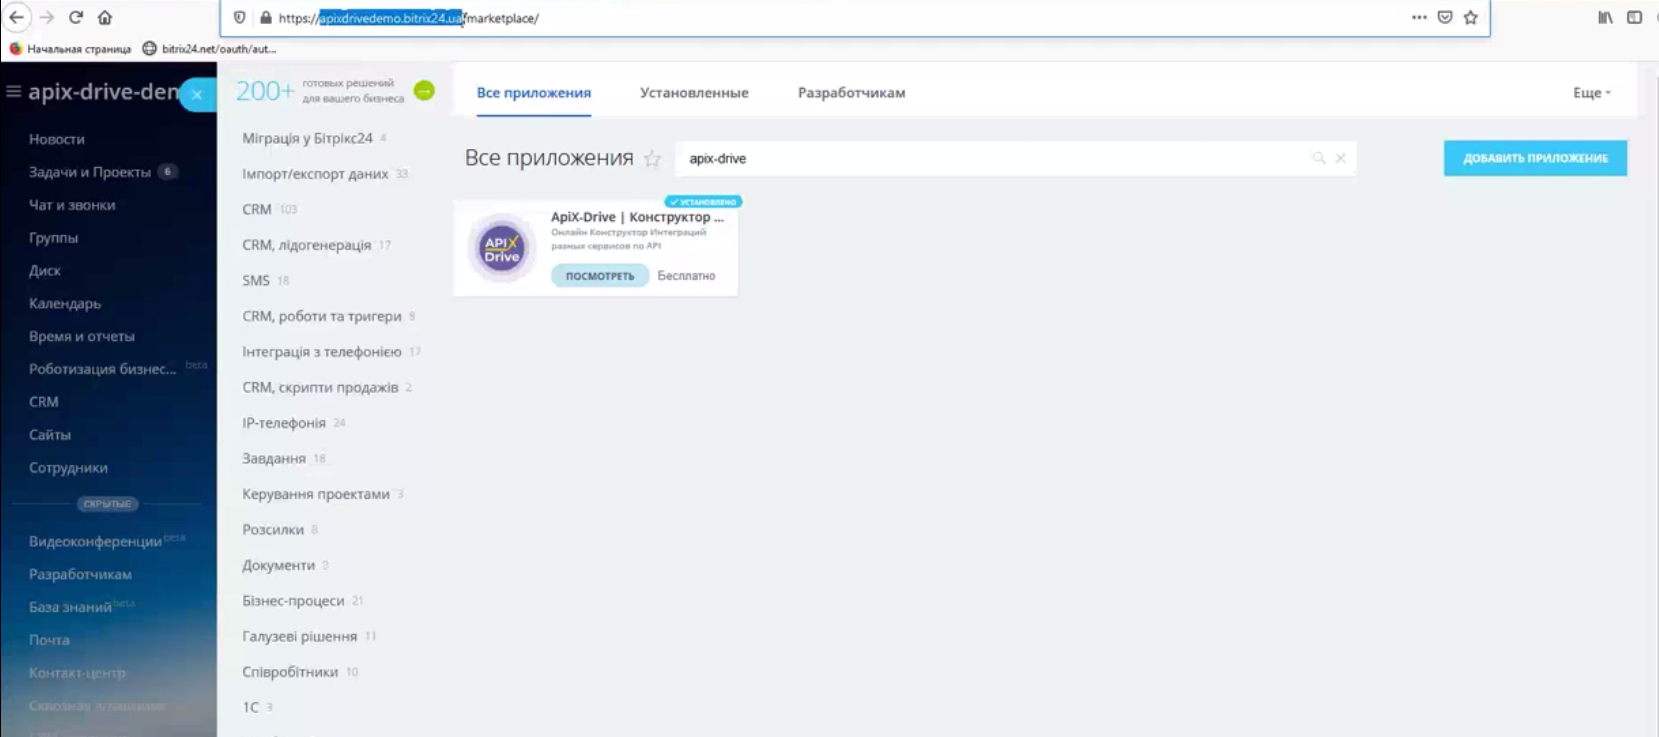The width and height of the screenshot is (1659, 737).
Task: Open Сотрудники in sidebar
Action: (68, 468)
